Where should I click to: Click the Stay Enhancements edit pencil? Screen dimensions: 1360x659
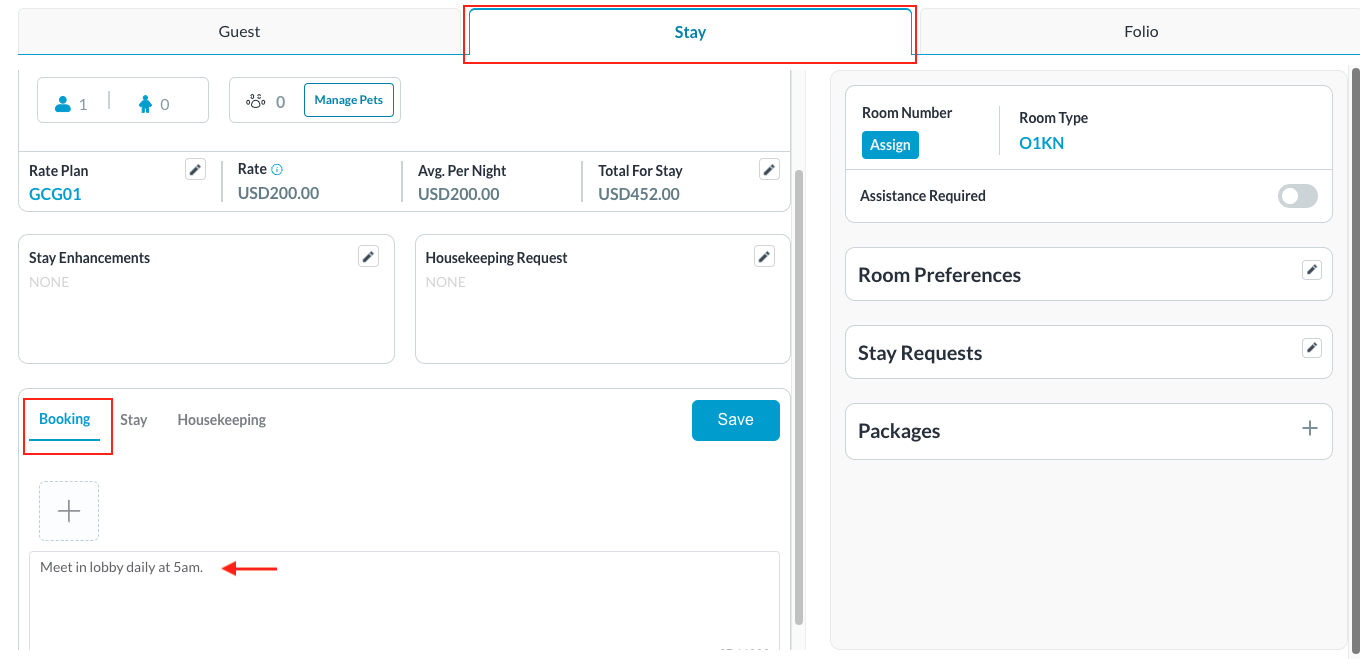click(x=369, y=257)
